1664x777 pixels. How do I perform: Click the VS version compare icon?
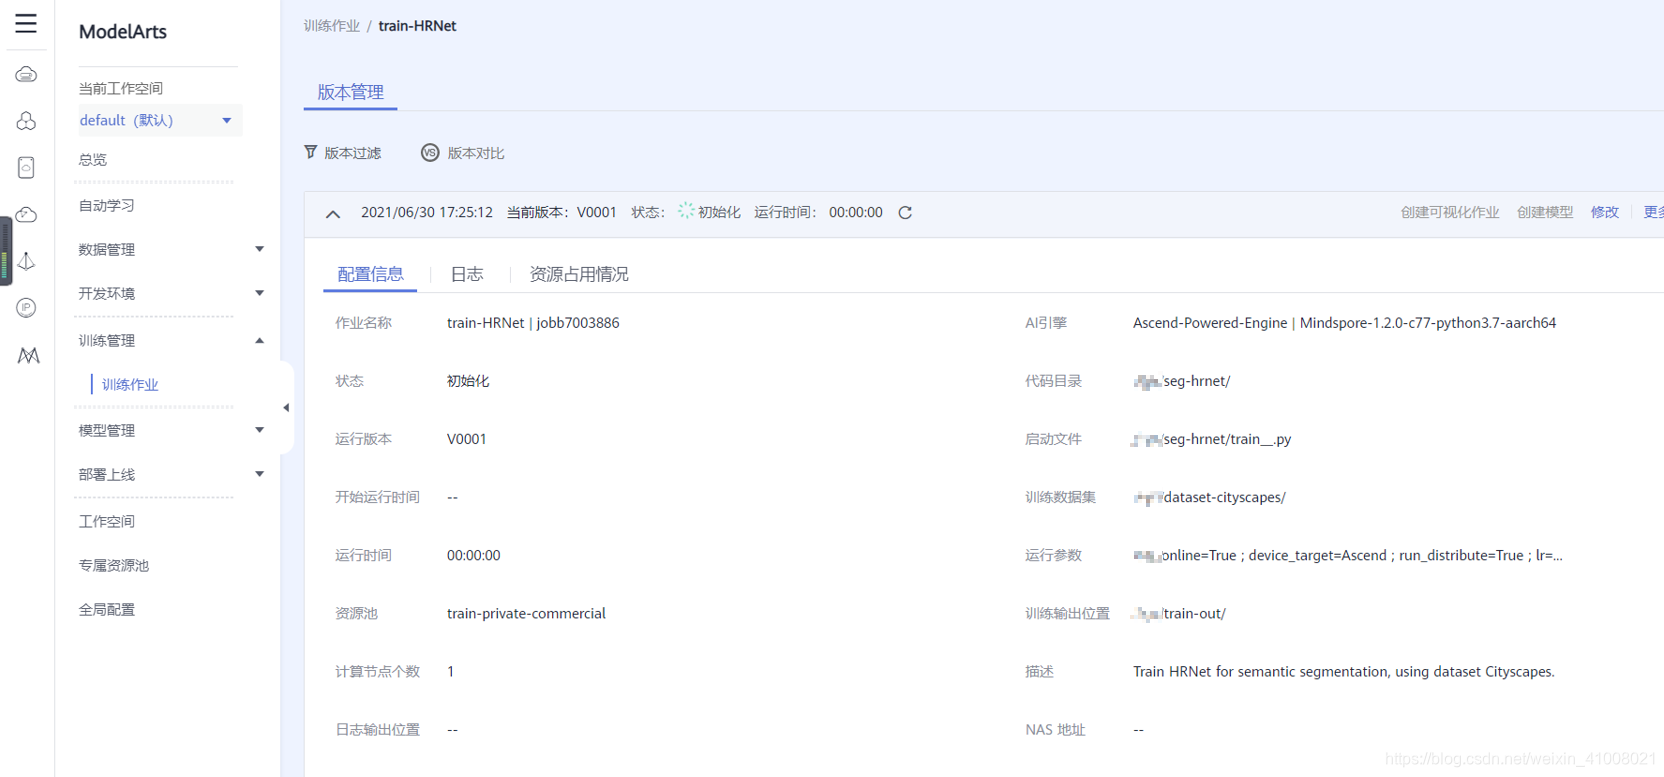tap(430, 152)
